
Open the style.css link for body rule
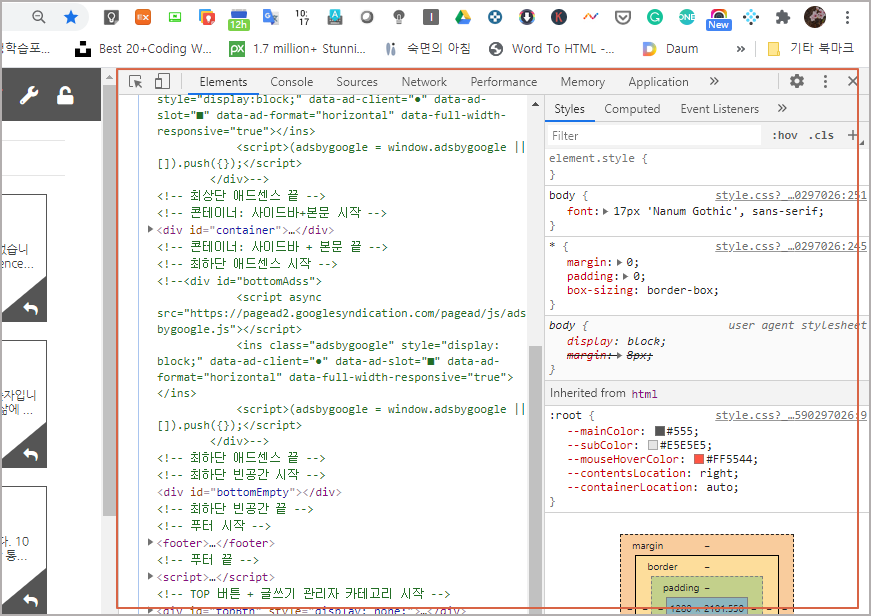(790, 195)
